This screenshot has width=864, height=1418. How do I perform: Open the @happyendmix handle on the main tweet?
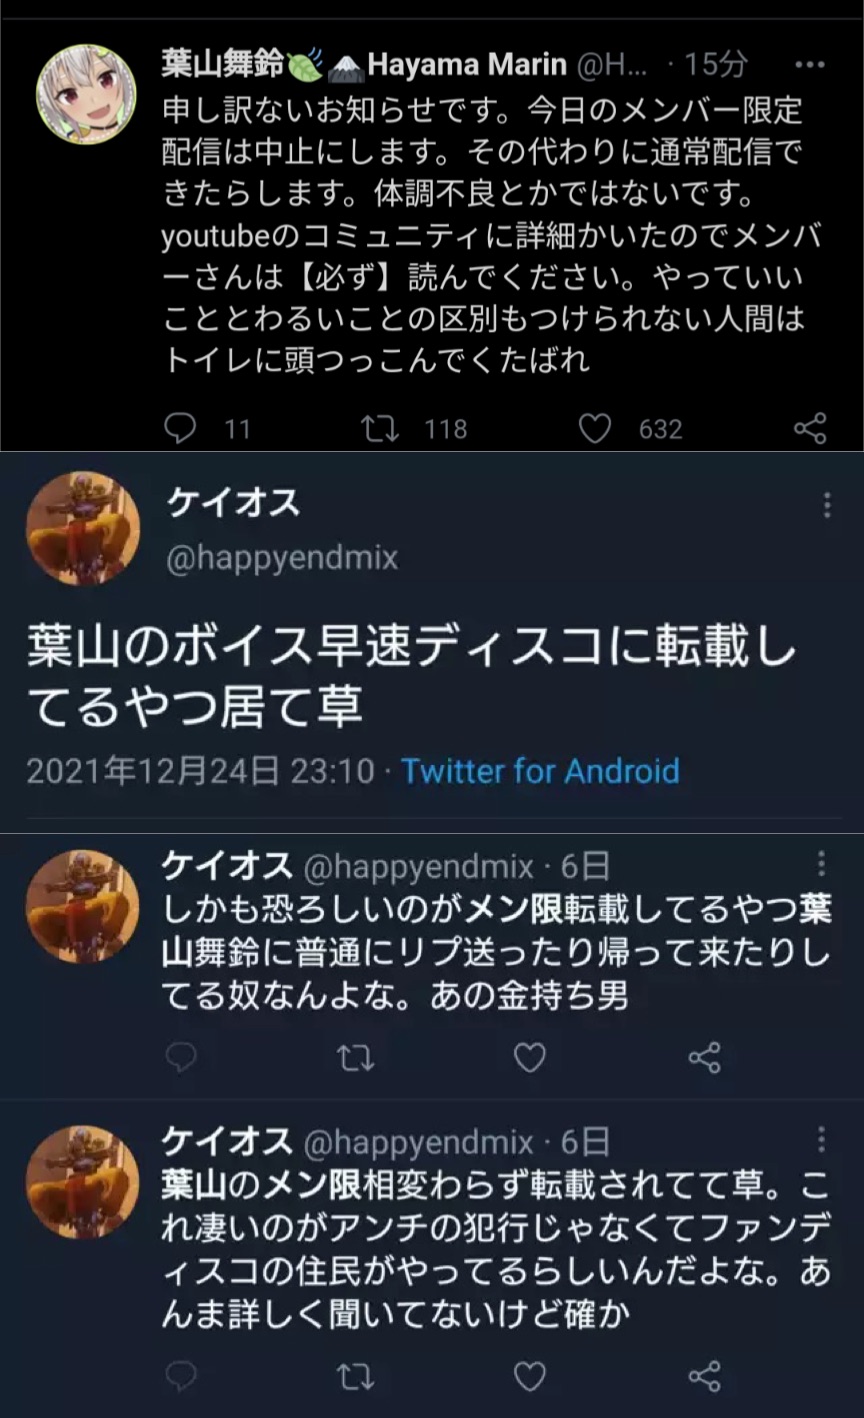pos(282,558)
